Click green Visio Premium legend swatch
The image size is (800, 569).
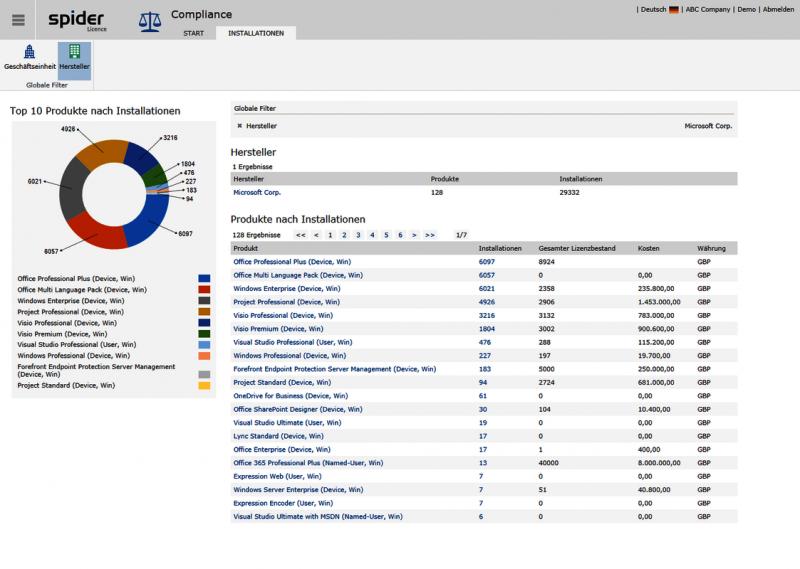click(x=204, y=334)
